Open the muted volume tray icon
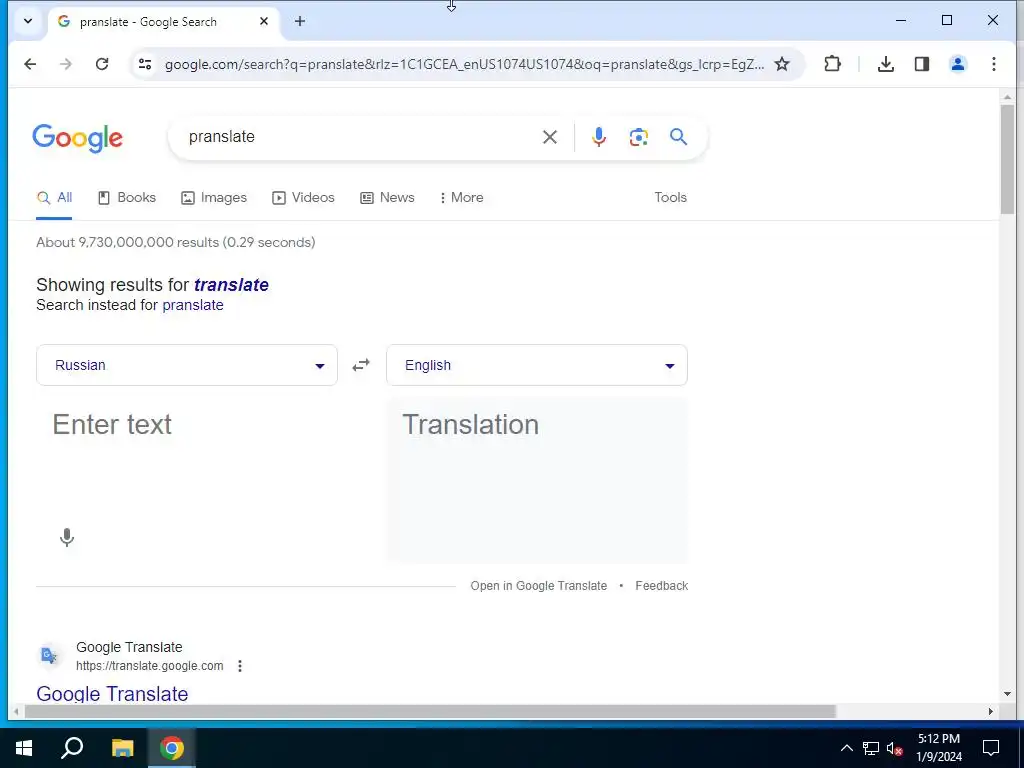The width and height of the screenshot is (1024, 768). click(x=895, y=748)
